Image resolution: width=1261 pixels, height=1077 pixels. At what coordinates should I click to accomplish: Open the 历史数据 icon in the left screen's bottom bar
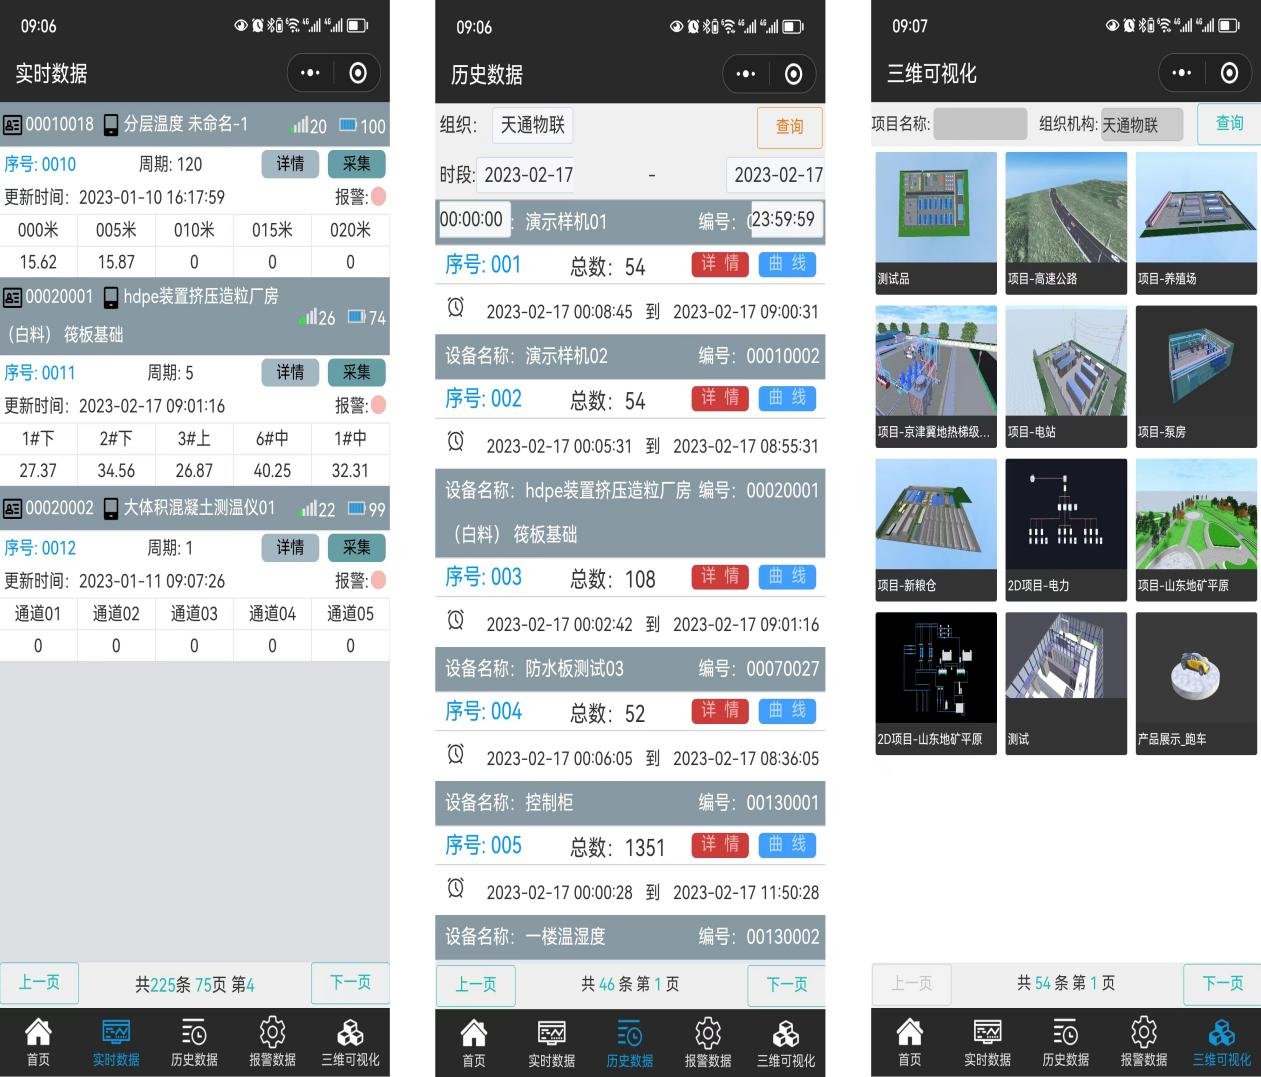[x=194, y=1032]
